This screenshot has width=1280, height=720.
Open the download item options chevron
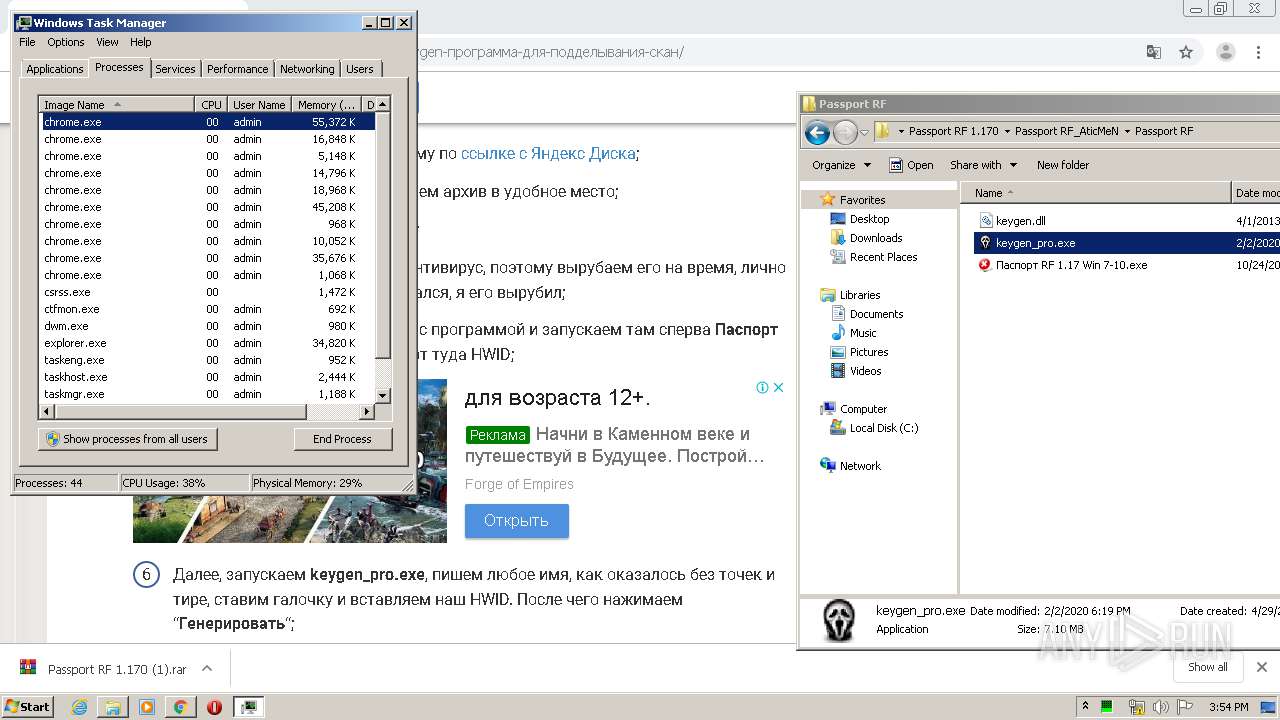click(207, 668)
